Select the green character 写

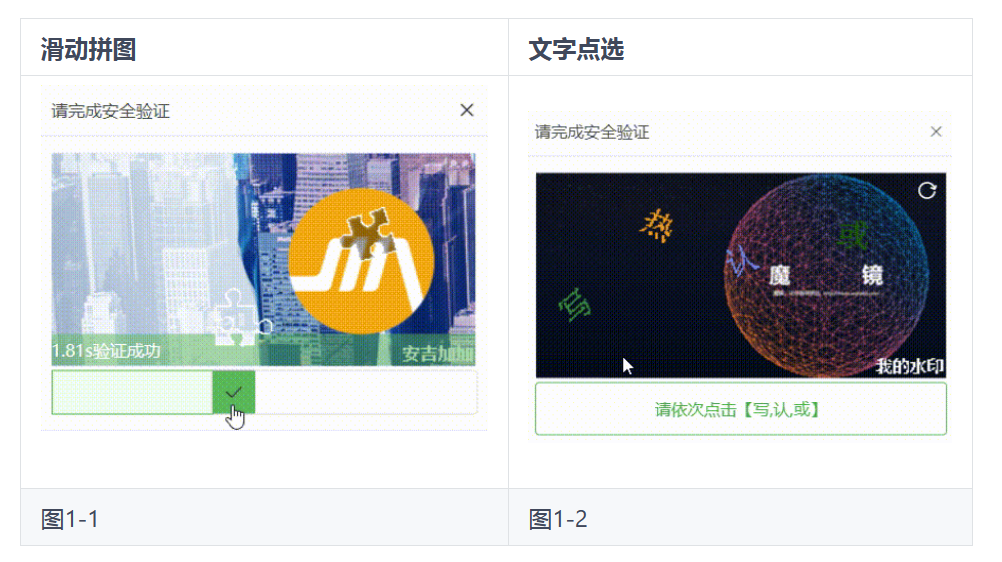(x=574, y=304)
